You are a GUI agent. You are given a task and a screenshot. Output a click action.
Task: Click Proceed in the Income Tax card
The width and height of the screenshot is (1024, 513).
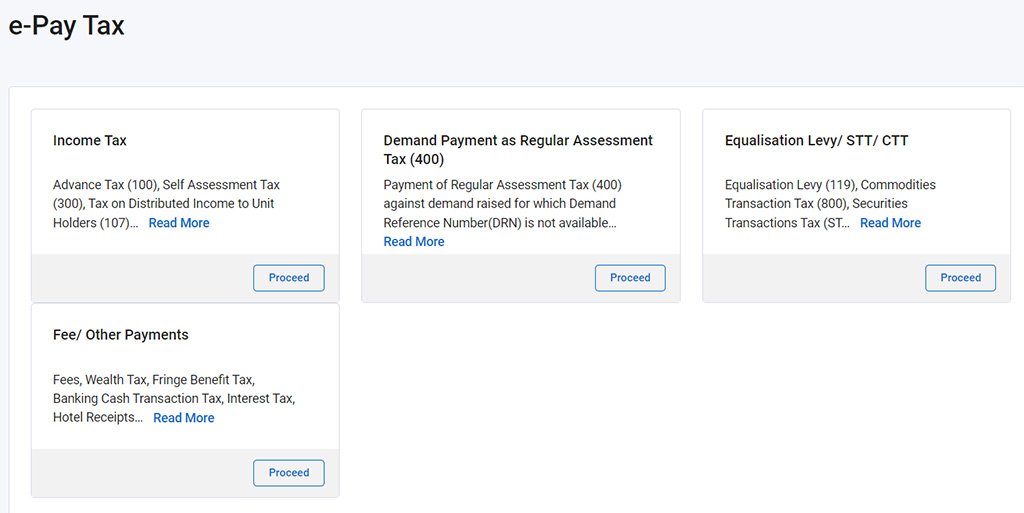coord(289,278)
